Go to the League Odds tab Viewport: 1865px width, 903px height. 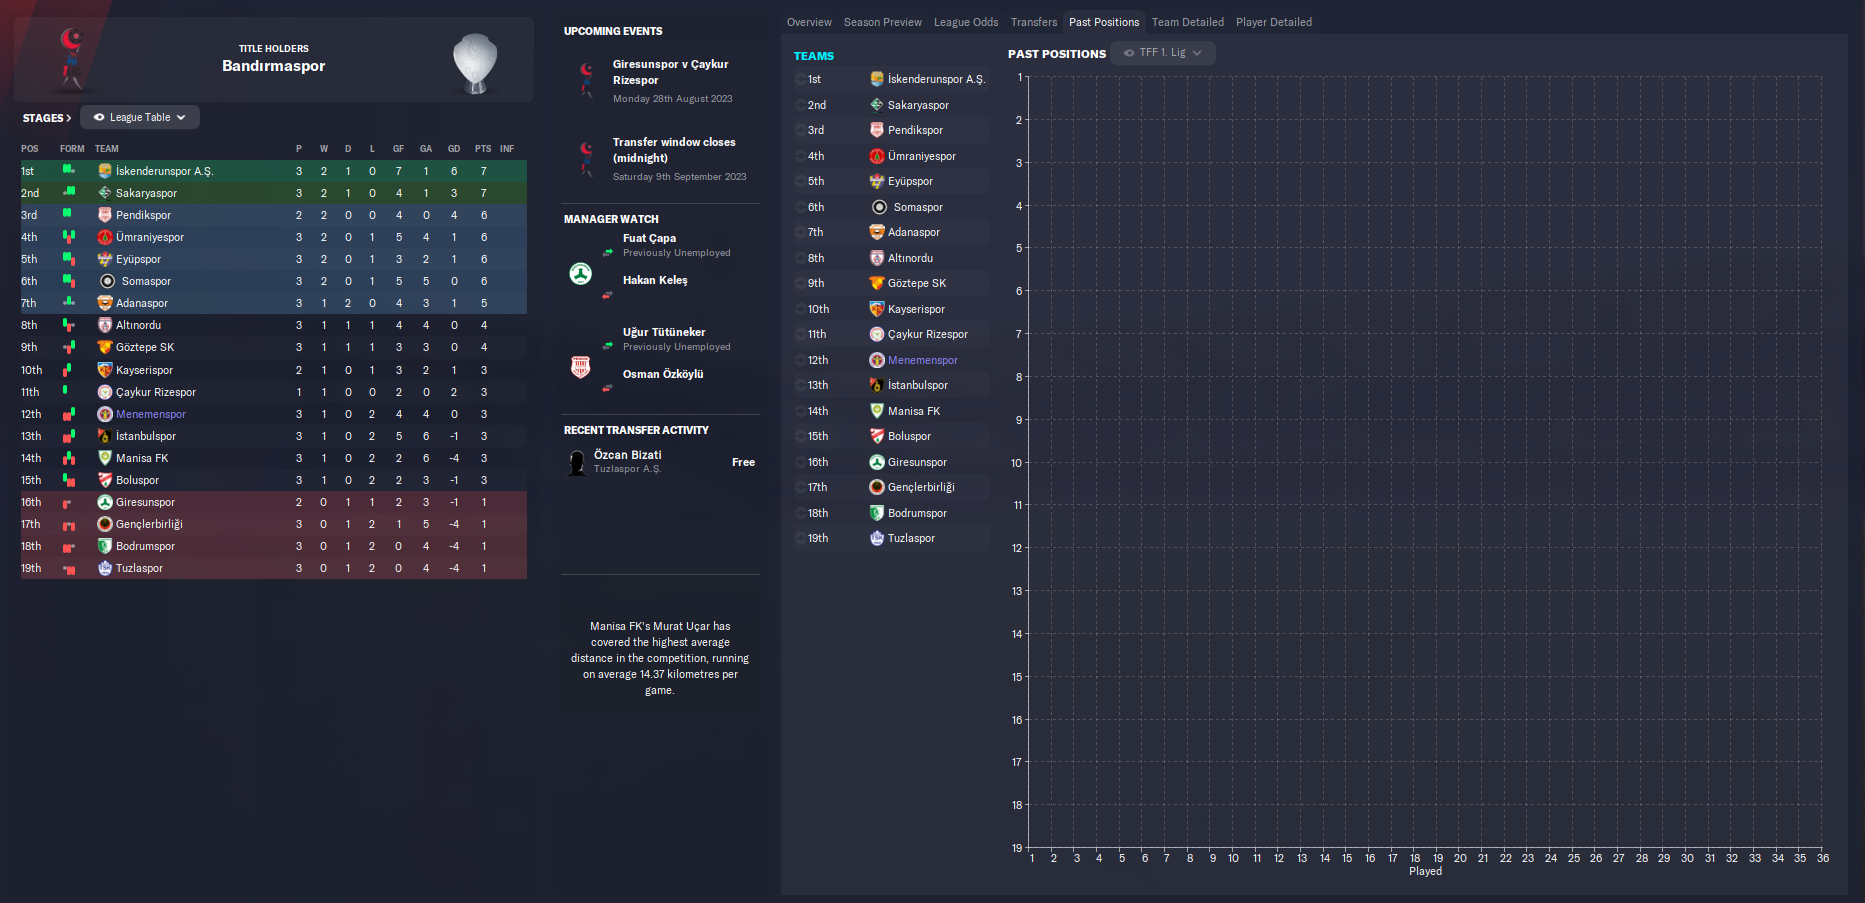(966, 22)
